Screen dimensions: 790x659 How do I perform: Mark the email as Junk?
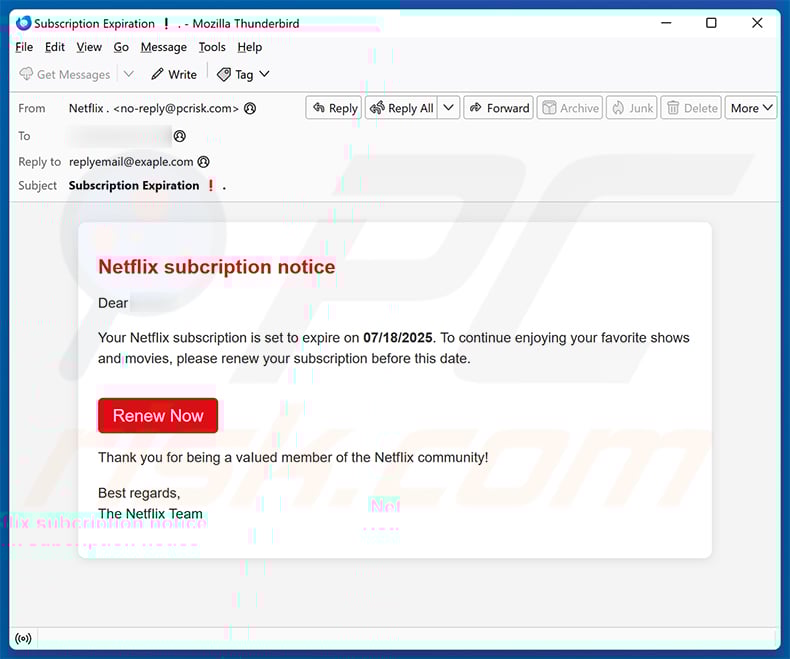pyautogui.click(x=632, y=108)
